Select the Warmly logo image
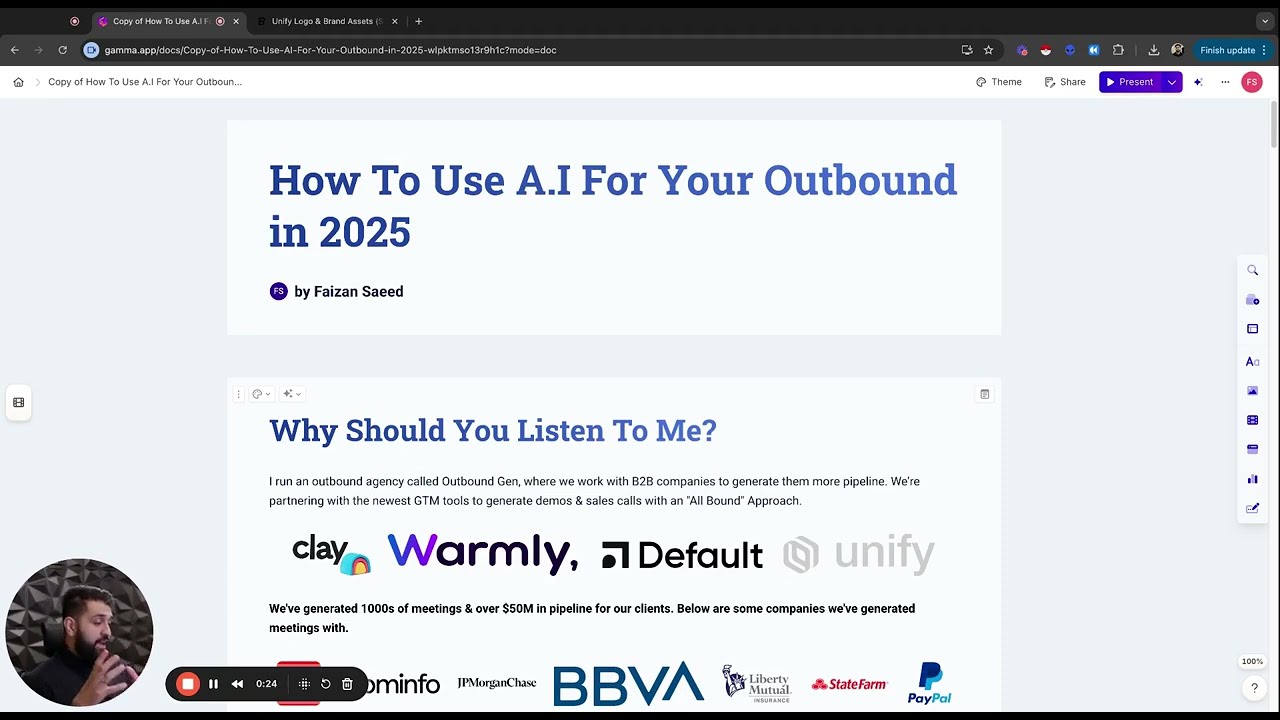 tap(482, 553)
